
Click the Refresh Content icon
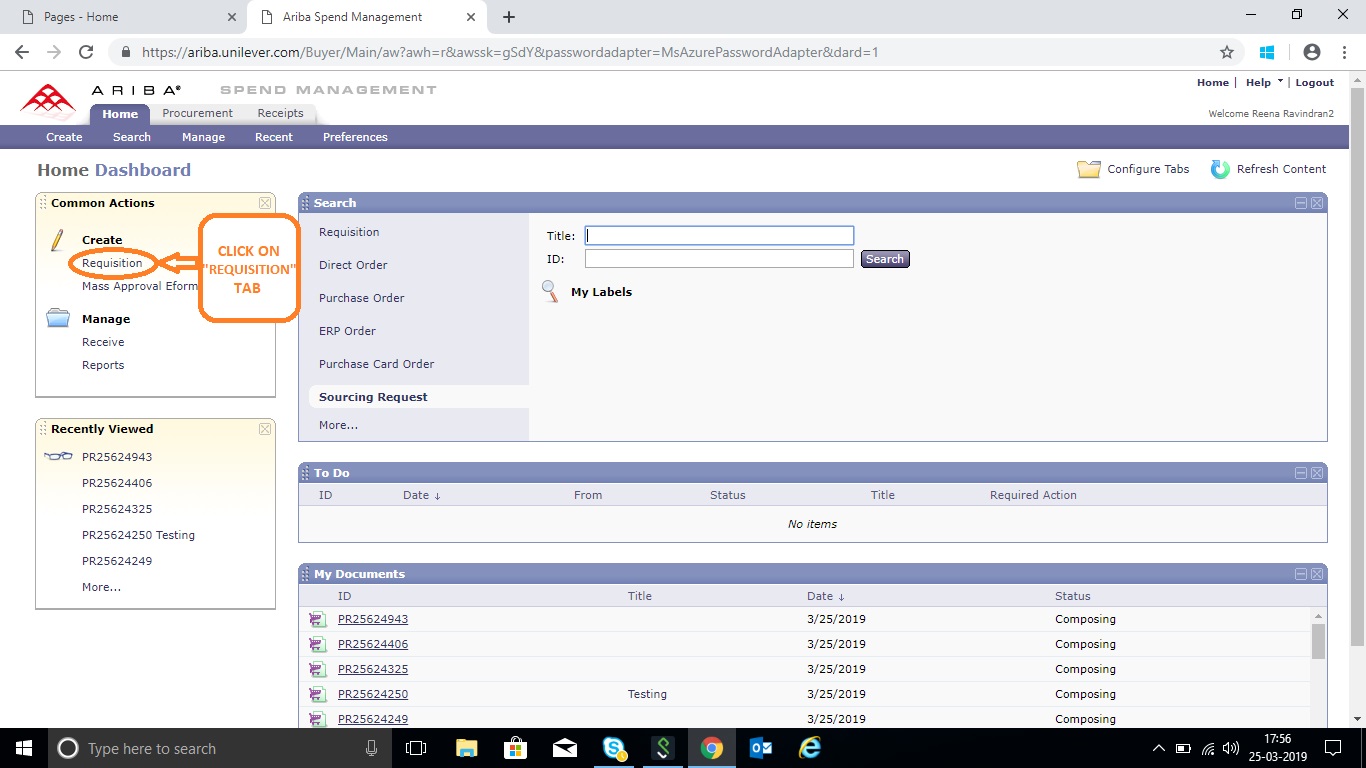tap(1220, 169)
